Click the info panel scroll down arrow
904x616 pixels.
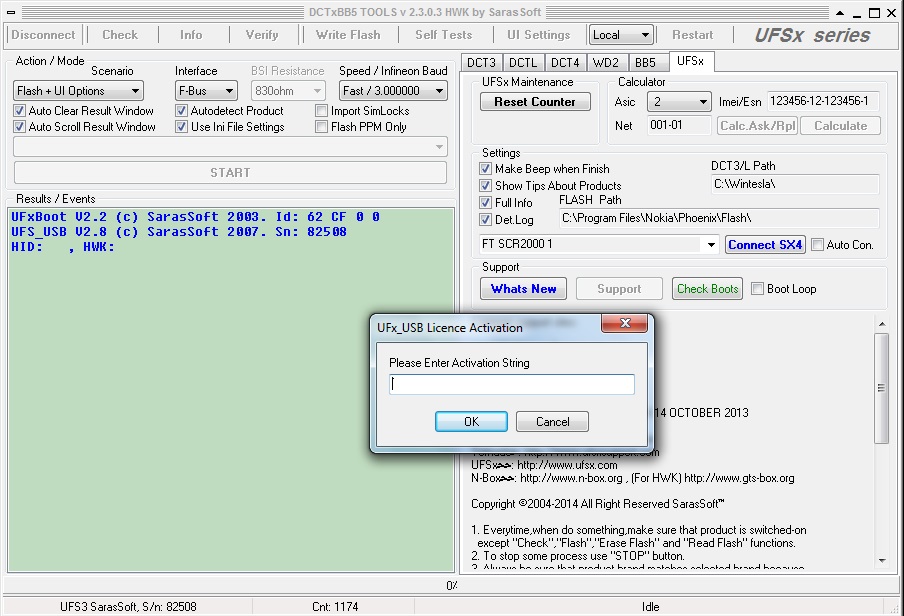[882, 561]
